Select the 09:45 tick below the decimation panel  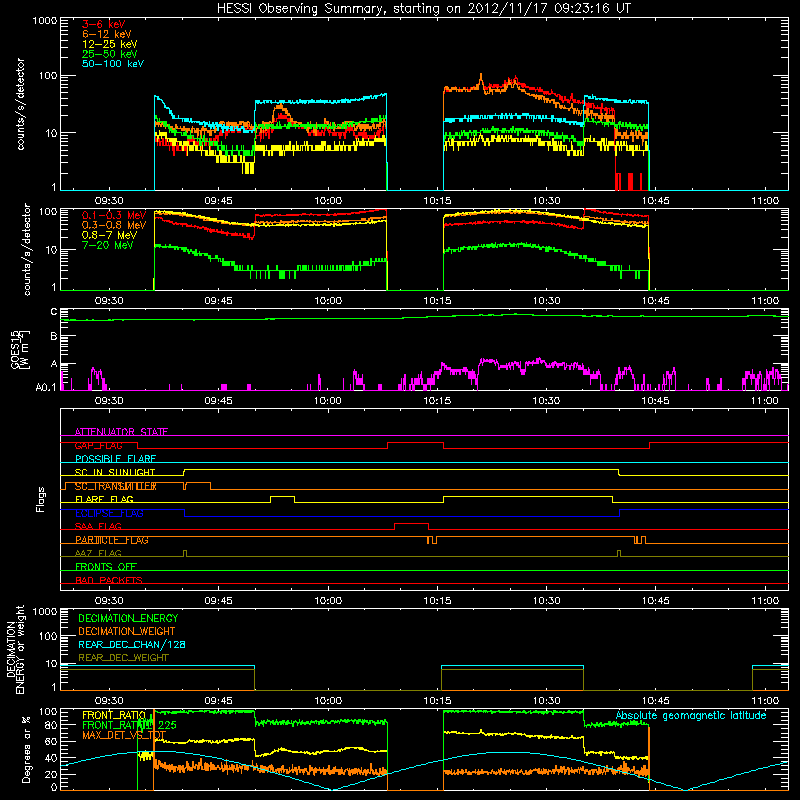[218, 701]
